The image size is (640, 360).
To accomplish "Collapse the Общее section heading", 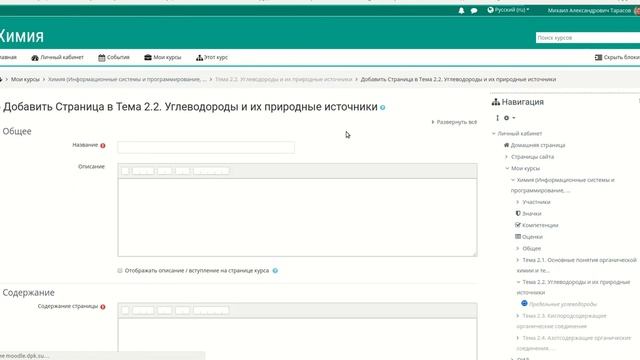I will tap(17, 131).
